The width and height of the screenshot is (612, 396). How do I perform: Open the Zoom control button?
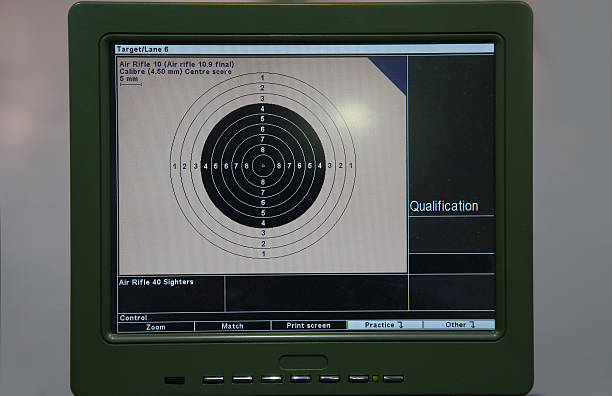click(156, 327)
